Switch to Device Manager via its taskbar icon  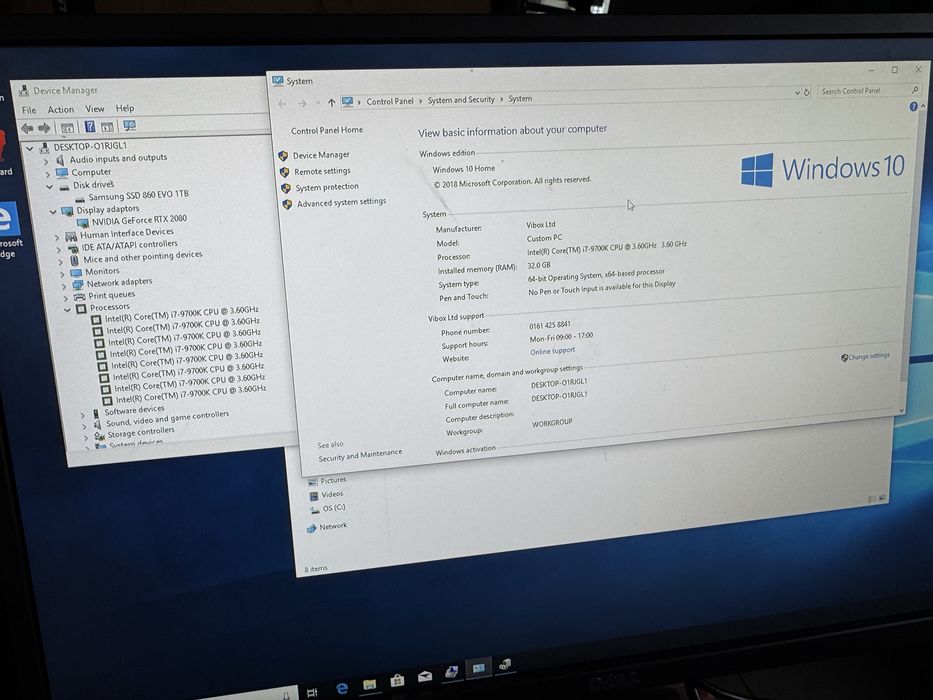[505, 665]
